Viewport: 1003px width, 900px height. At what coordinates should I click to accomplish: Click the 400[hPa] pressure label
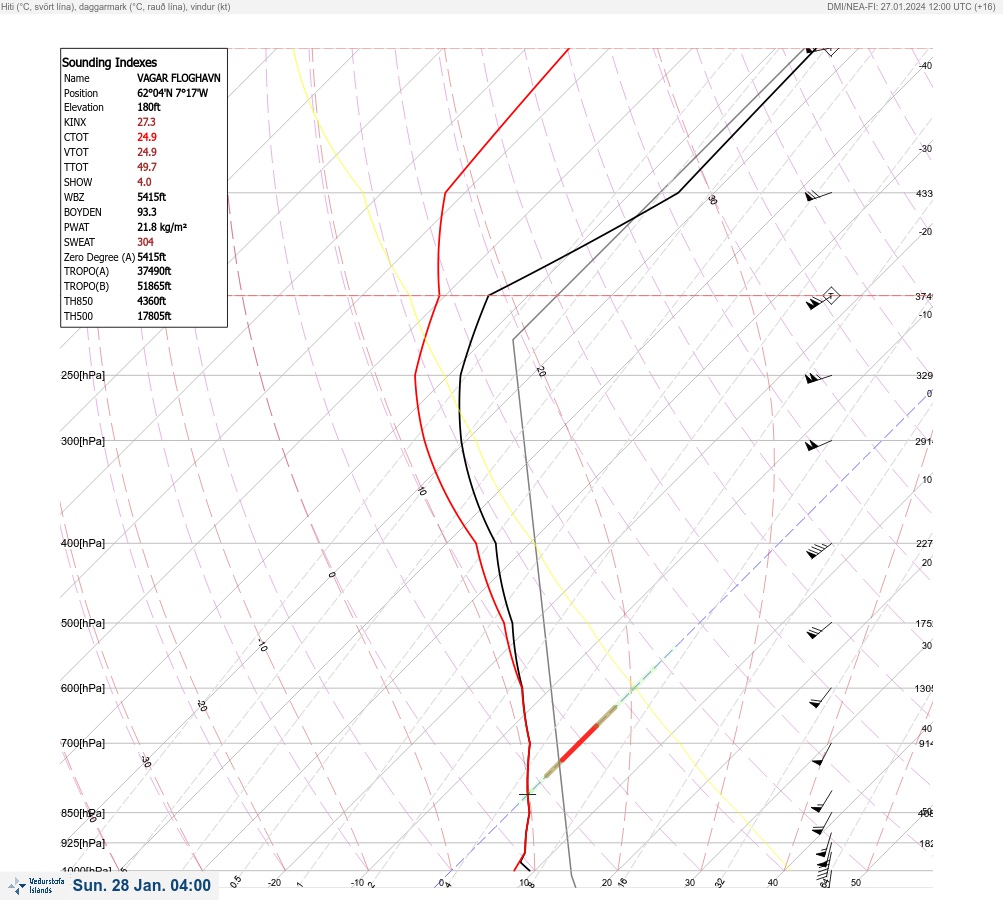83,543
